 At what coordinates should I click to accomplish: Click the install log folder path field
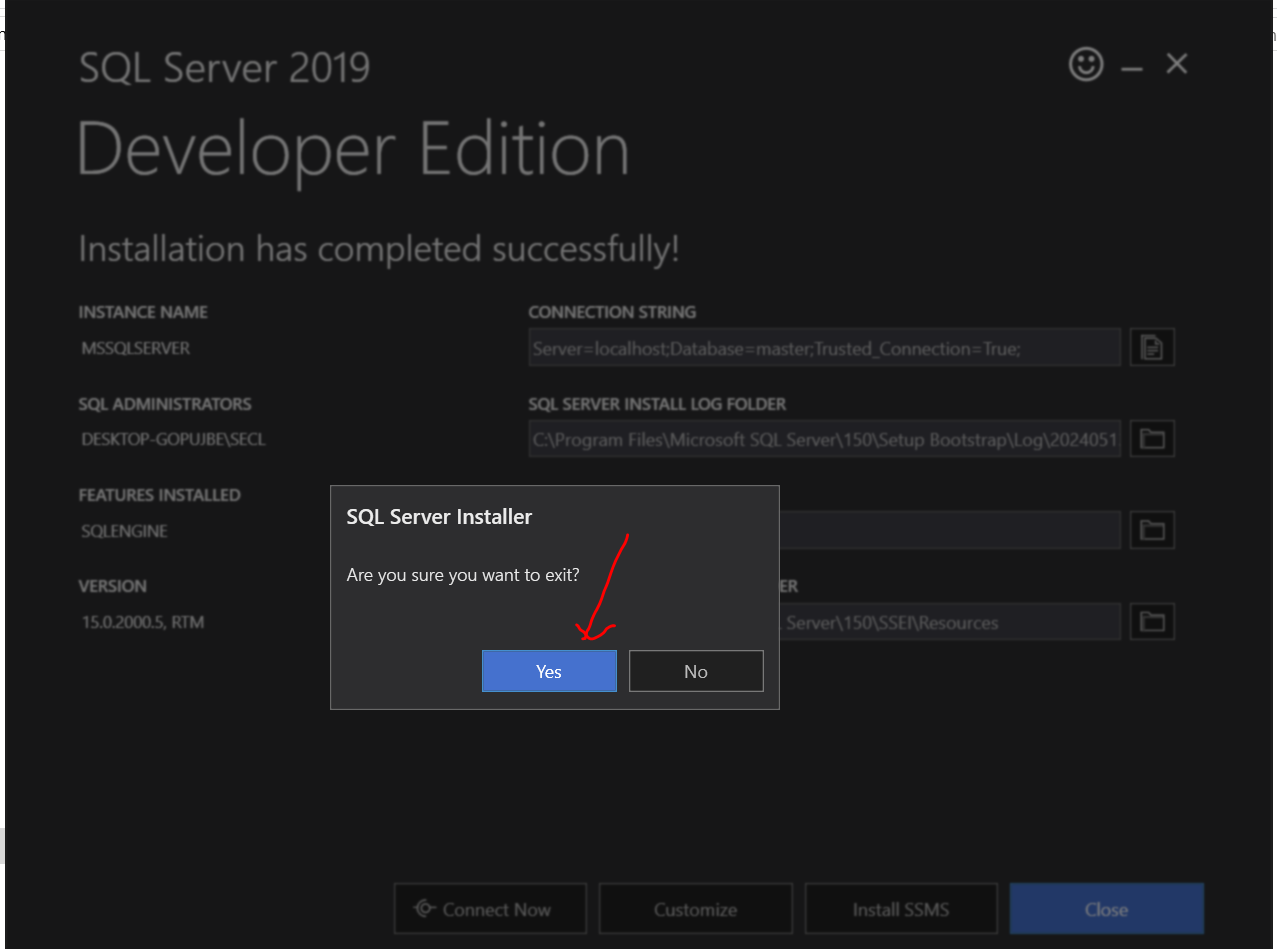(825, 439)
